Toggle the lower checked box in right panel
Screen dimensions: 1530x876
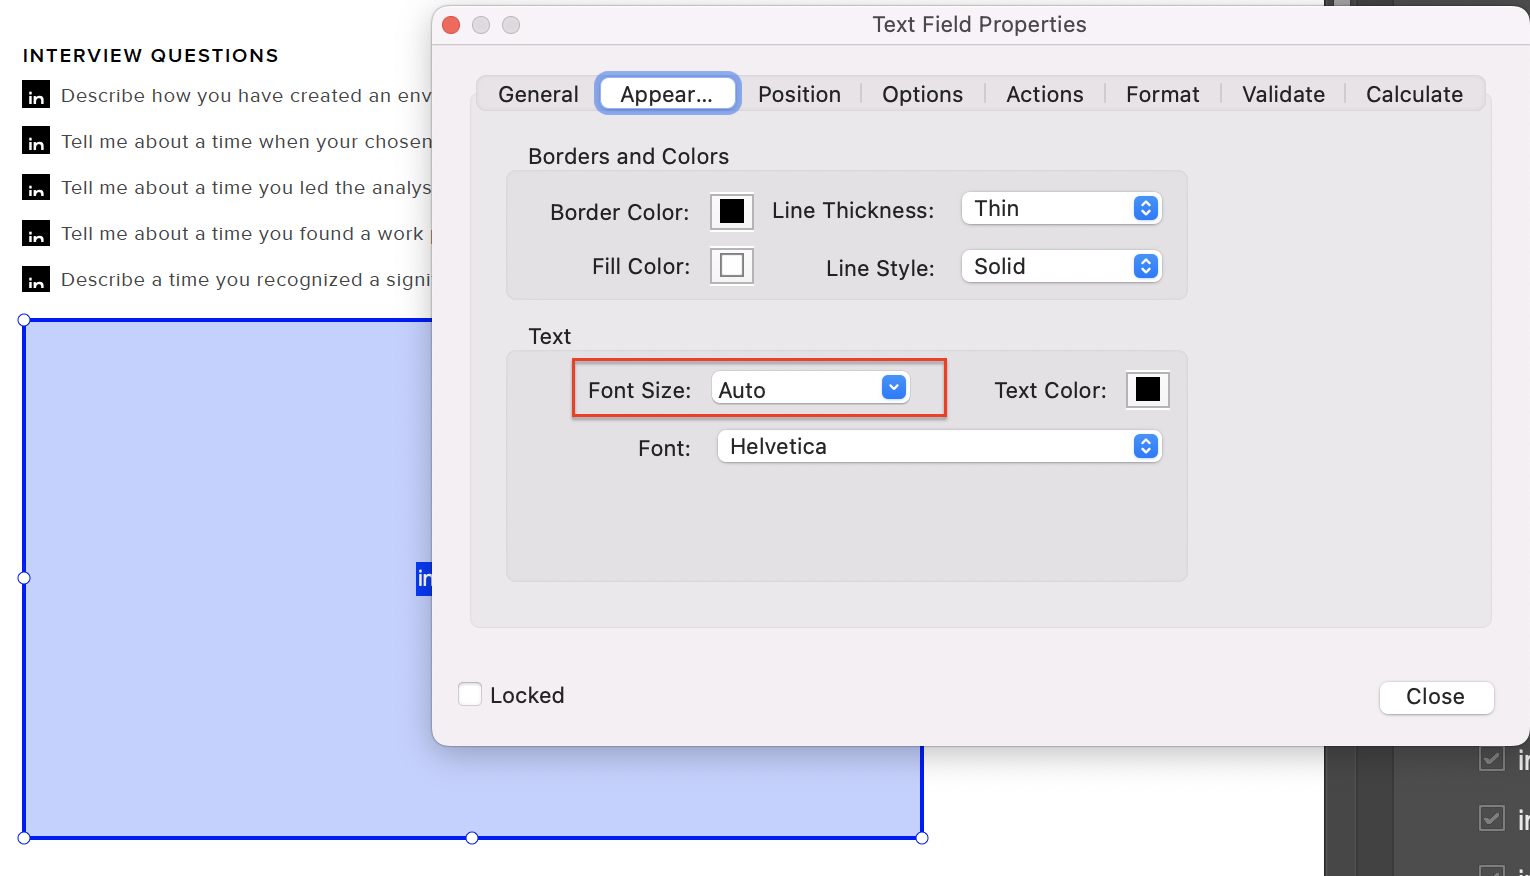point(1491,818)
